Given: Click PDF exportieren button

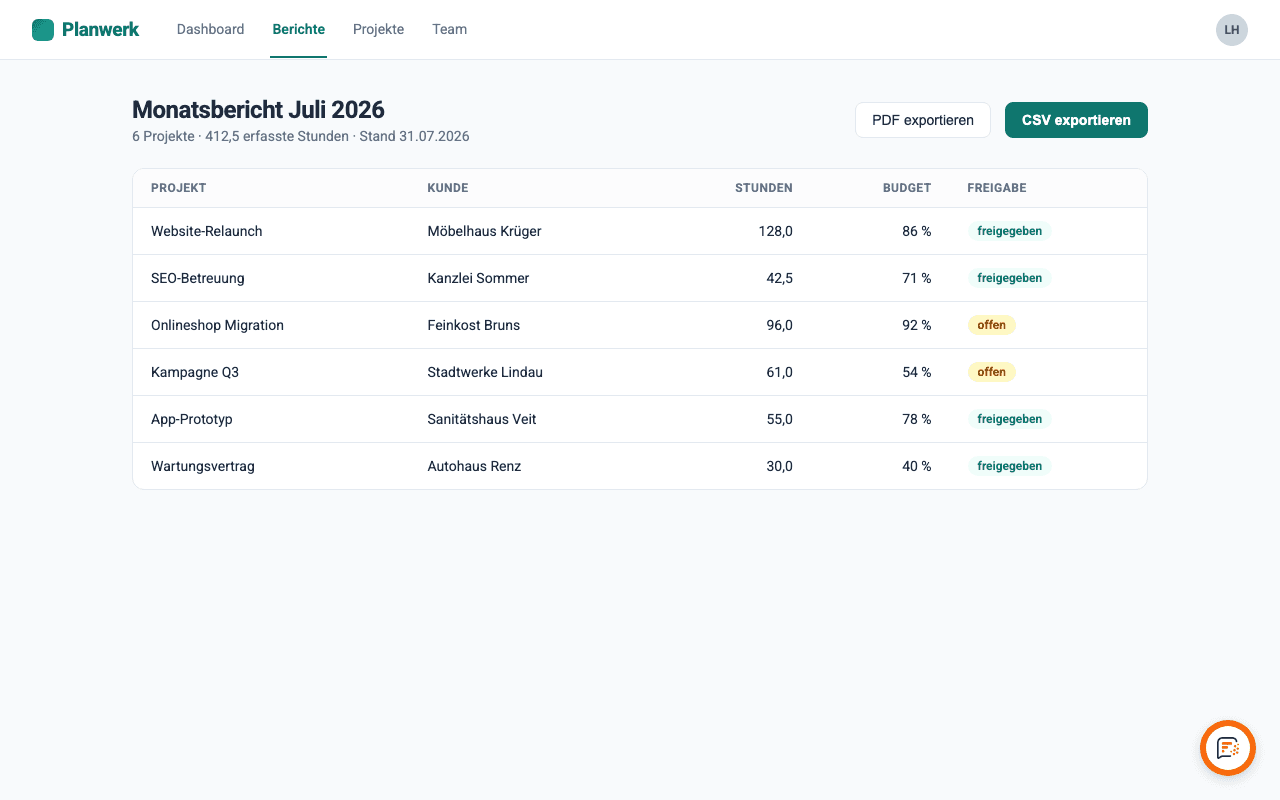Looking at the screenshot, I should point(923,120).
